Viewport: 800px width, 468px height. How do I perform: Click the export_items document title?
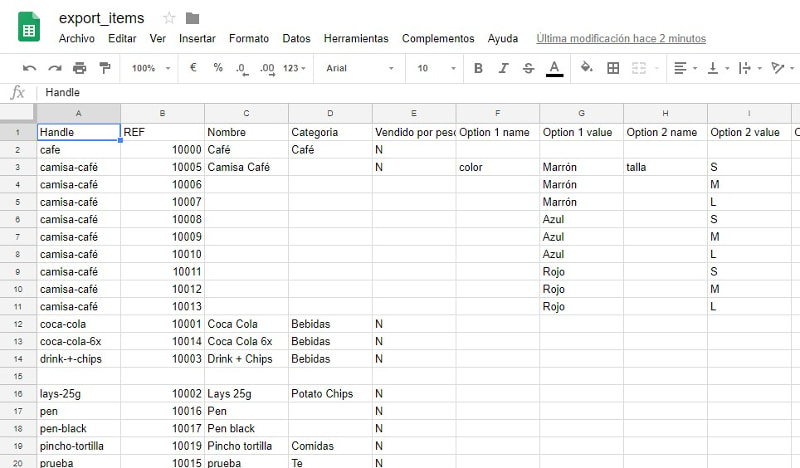coord(102,18)
